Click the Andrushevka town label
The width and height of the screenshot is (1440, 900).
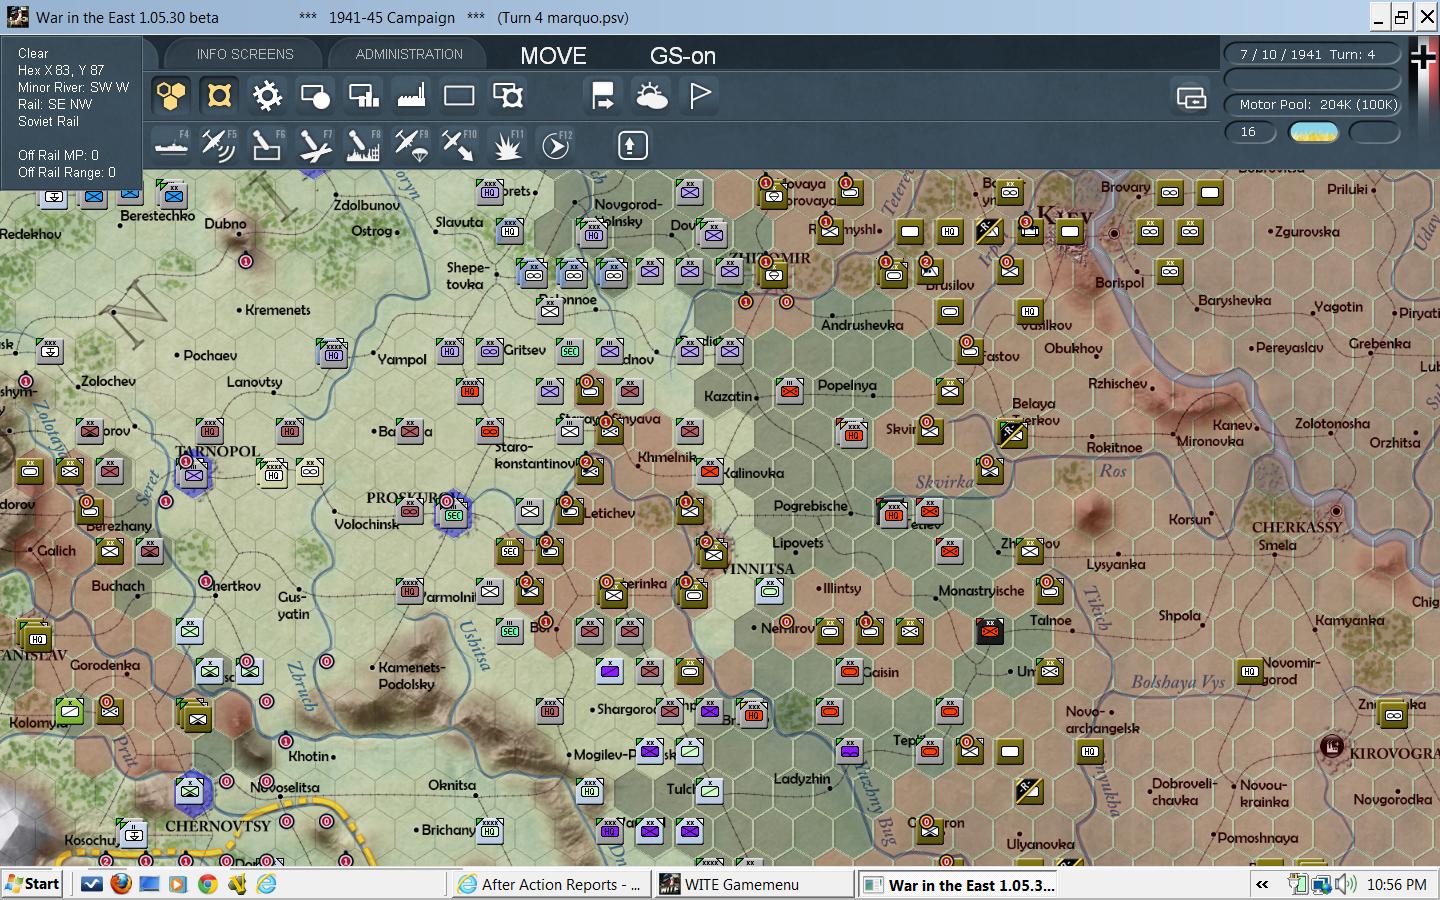coord(862,325)
